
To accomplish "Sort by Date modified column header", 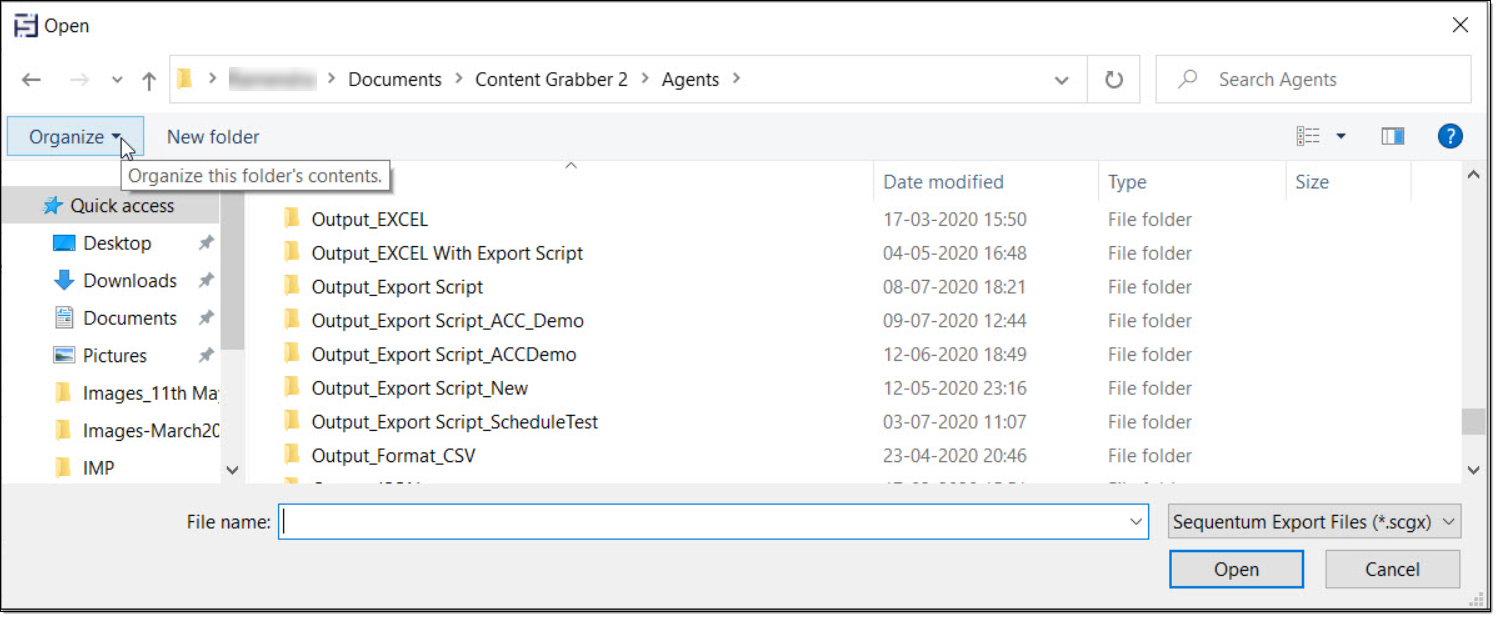I will click(x=943, y=182).
